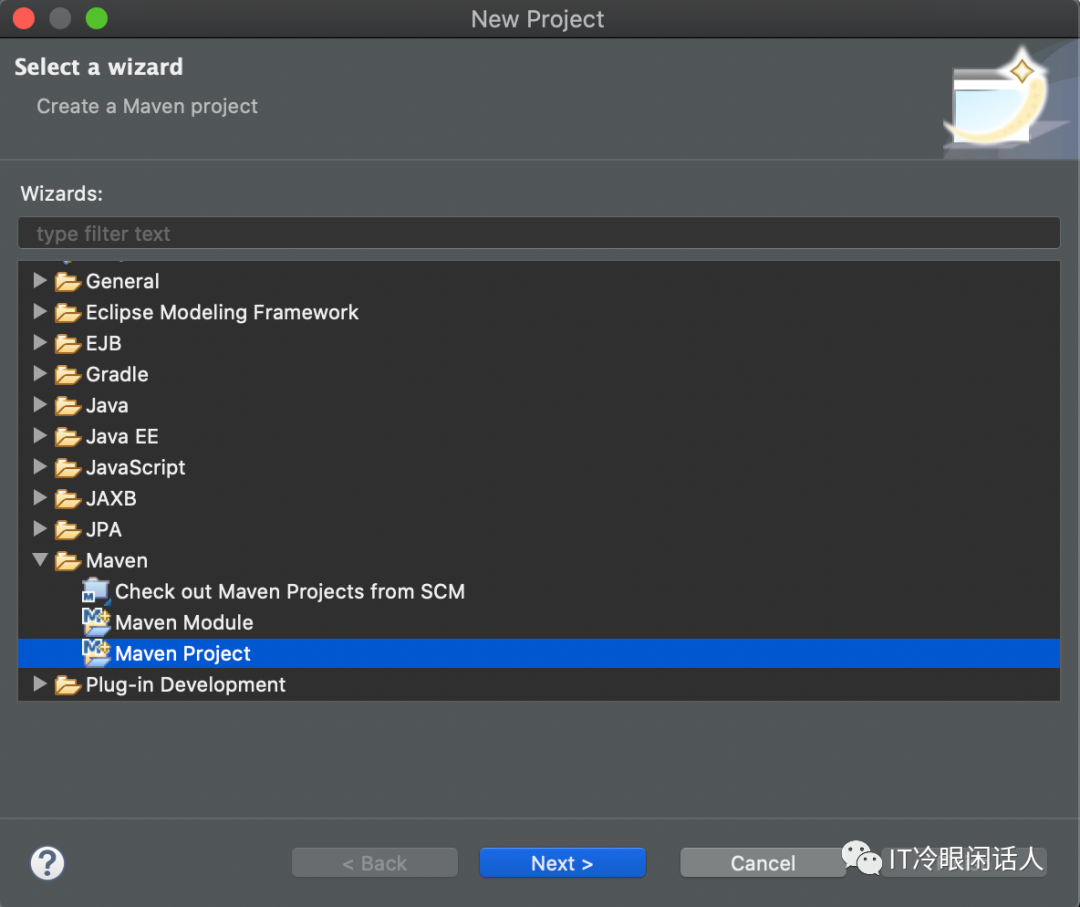The height and width of the screenshot is (907, 1080).
Task: Close the New Project dialog with red button
Action: 24,19
